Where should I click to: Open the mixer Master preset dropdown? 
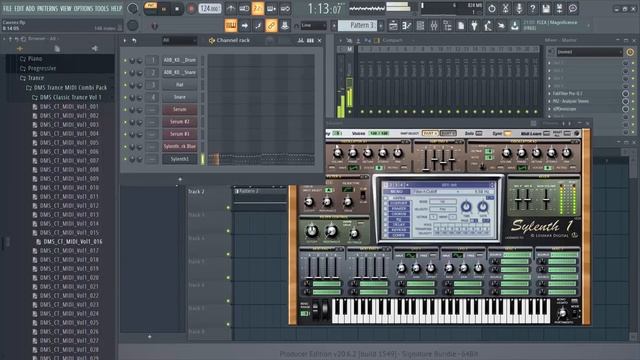tap(589, 52)
